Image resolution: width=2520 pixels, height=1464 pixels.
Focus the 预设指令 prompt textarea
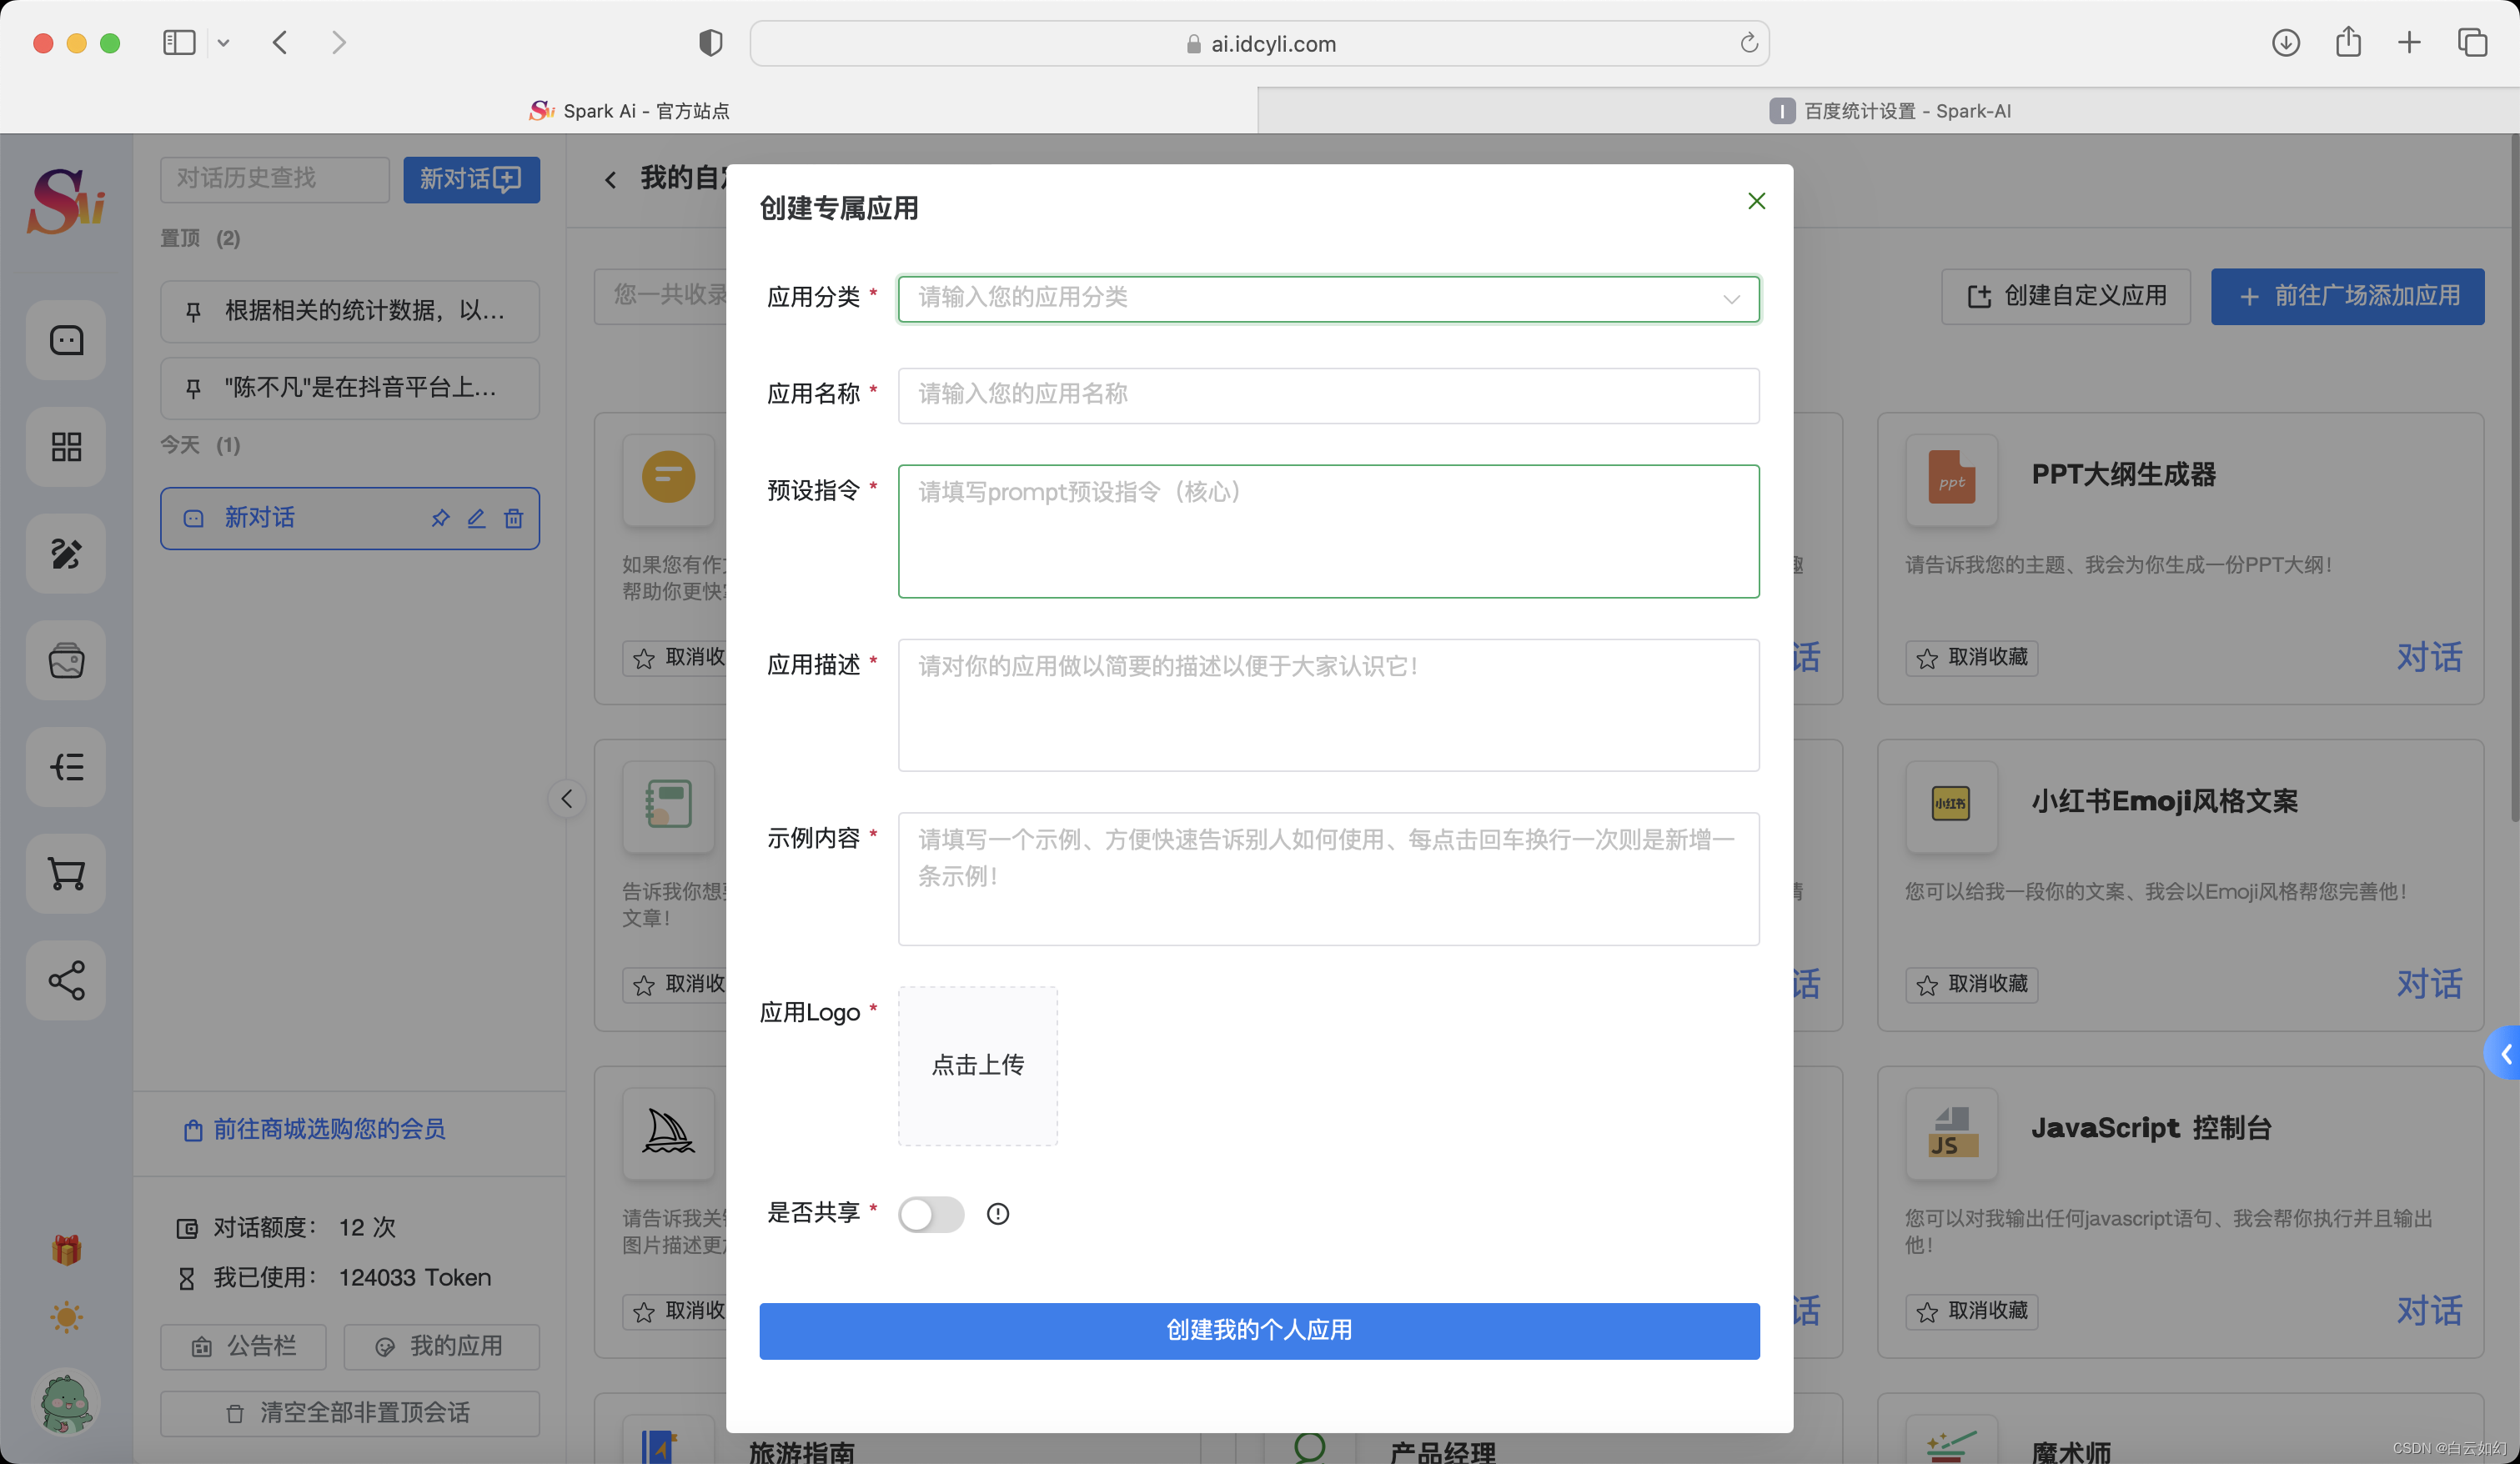coord(1328,531)
